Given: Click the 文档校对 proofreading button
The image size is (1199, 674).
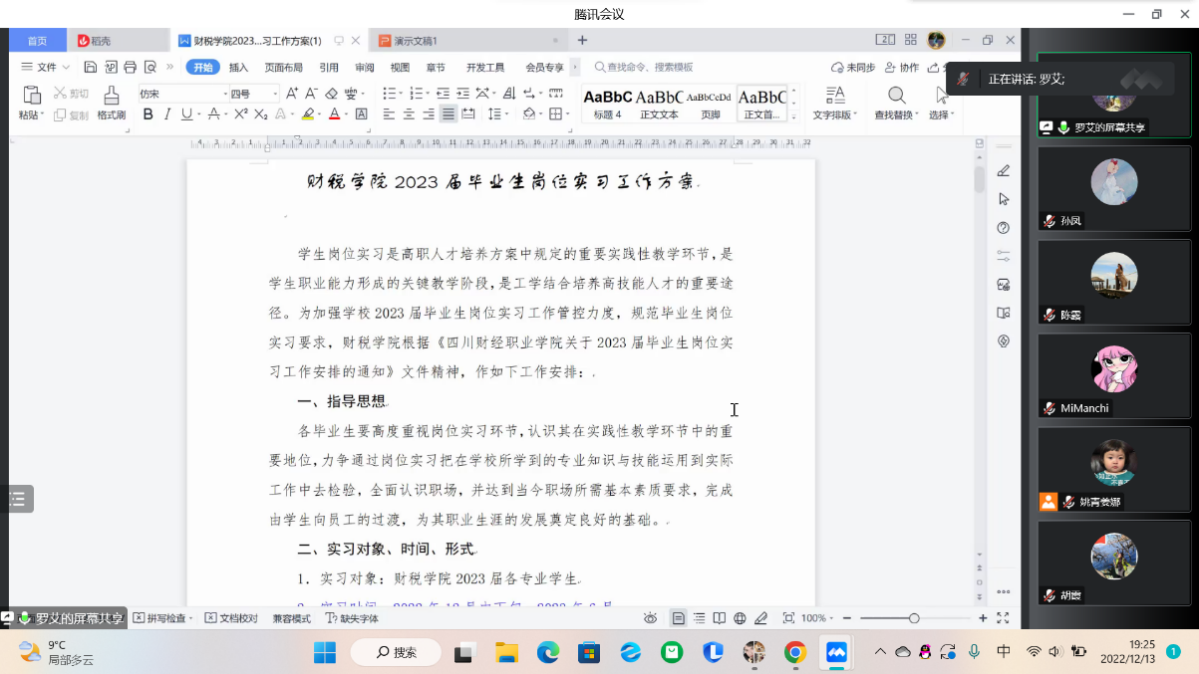Looking at the screenshot, I should pos(232,618).
